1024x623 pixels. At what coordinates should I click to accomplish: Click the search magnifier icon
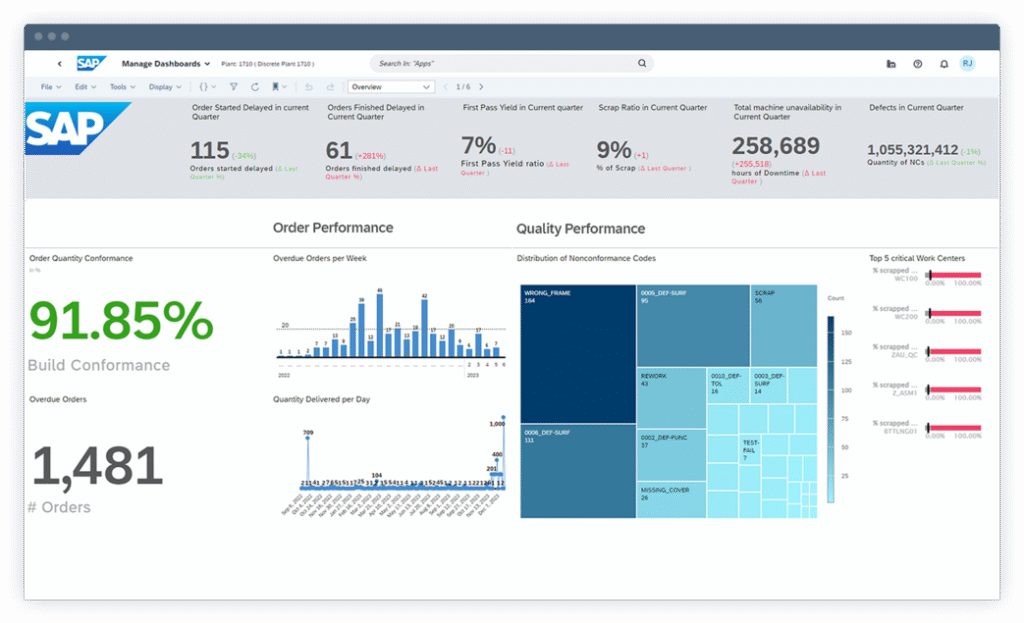point(642,63)
